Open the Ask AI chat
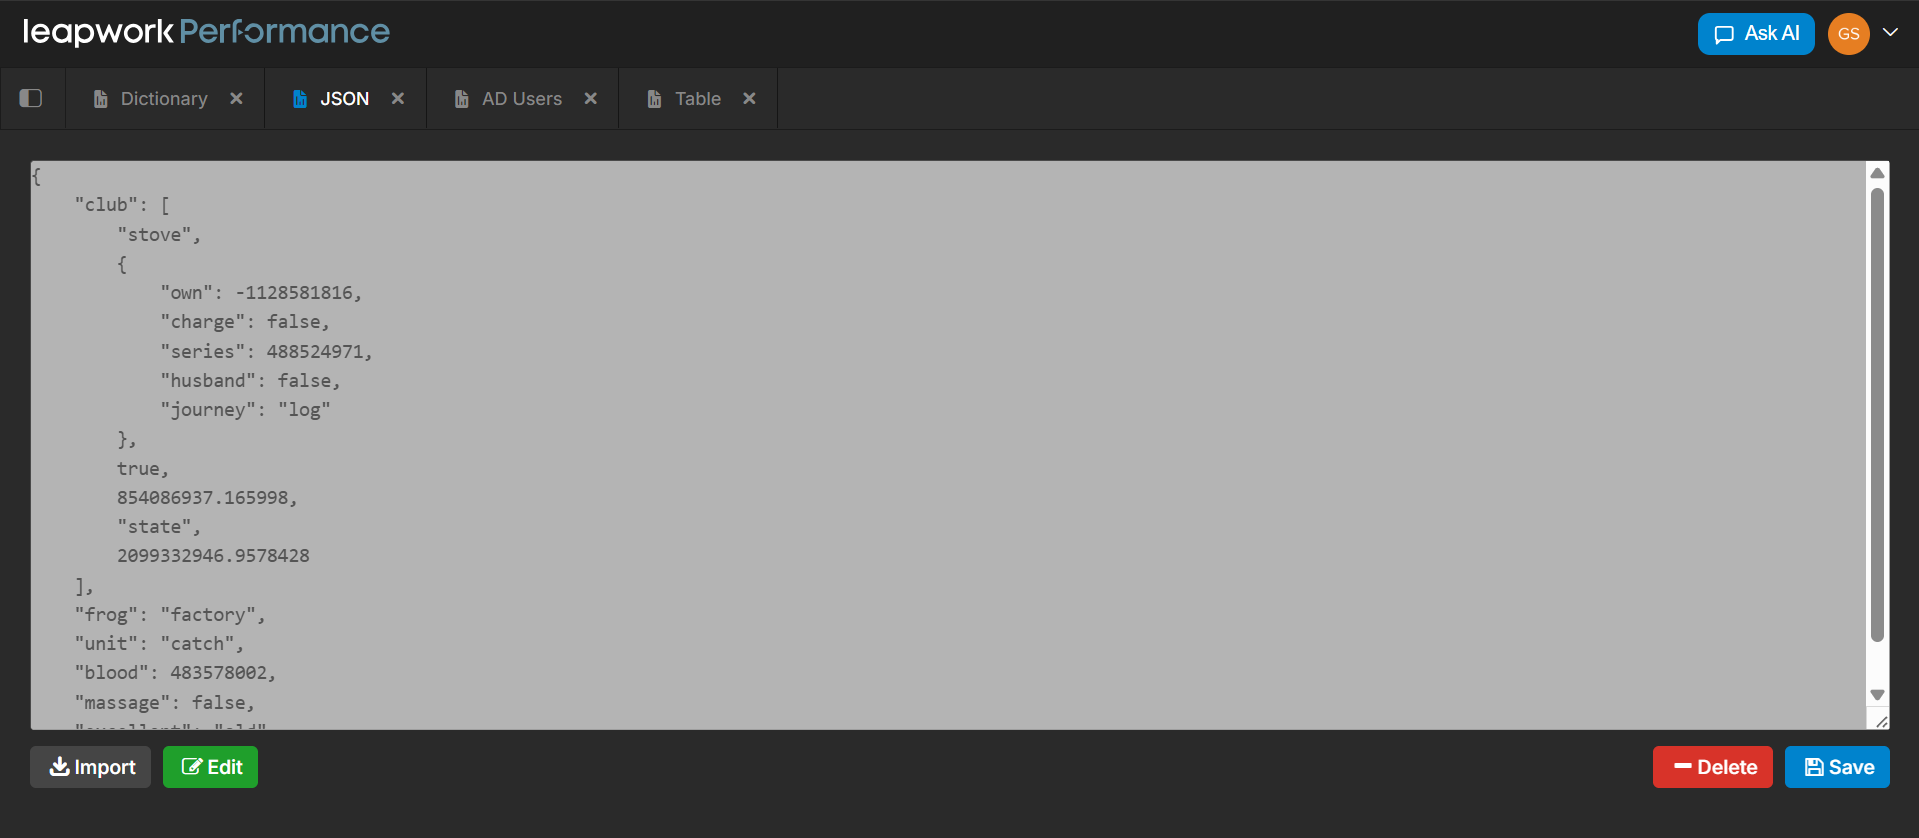The image size is (1919, 838). [1755, 34]
